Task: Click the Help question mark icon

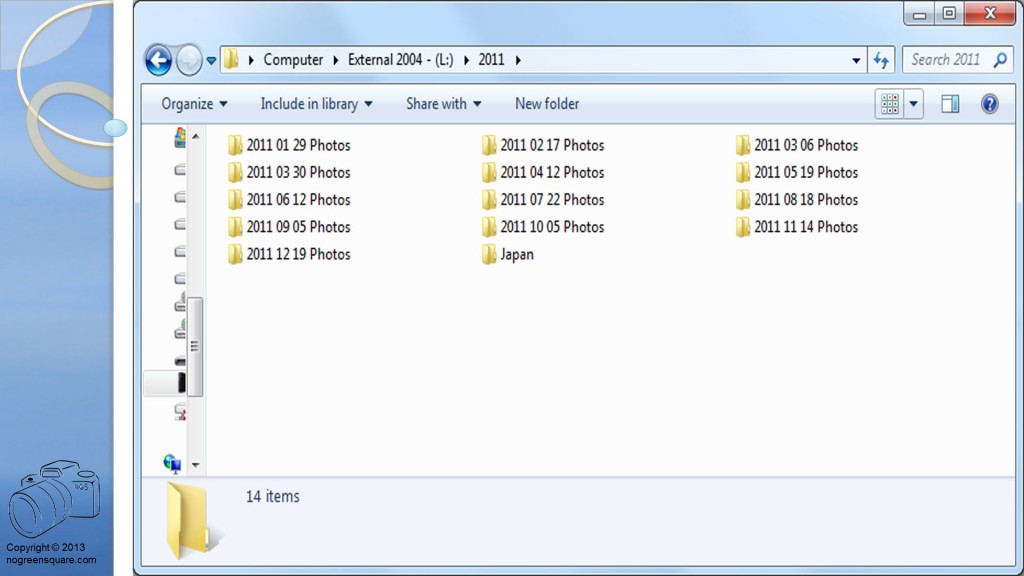Action: point(989,104)
